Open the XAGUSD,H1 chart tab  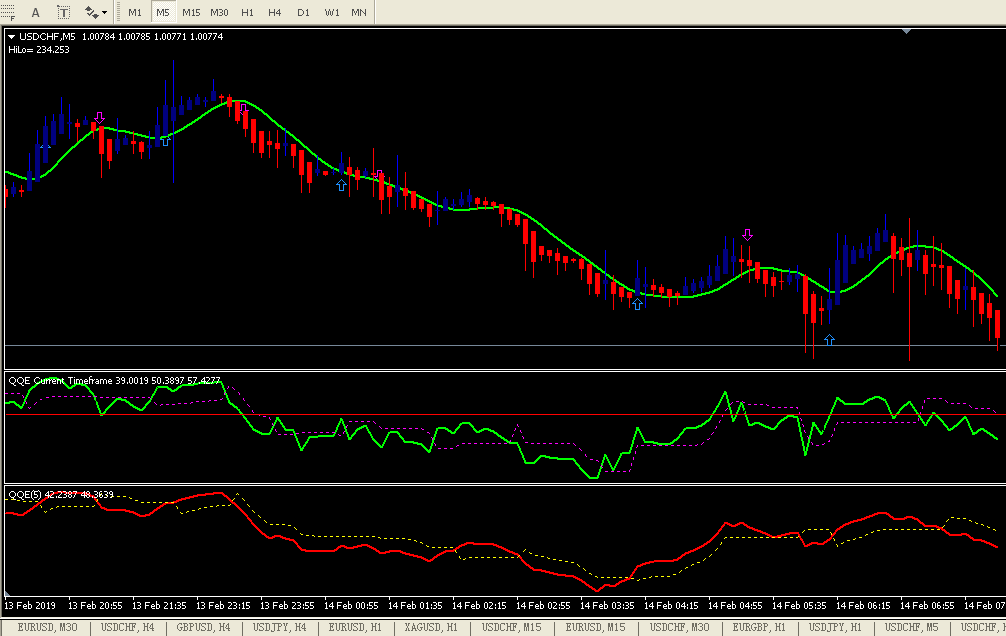[431, 628]
